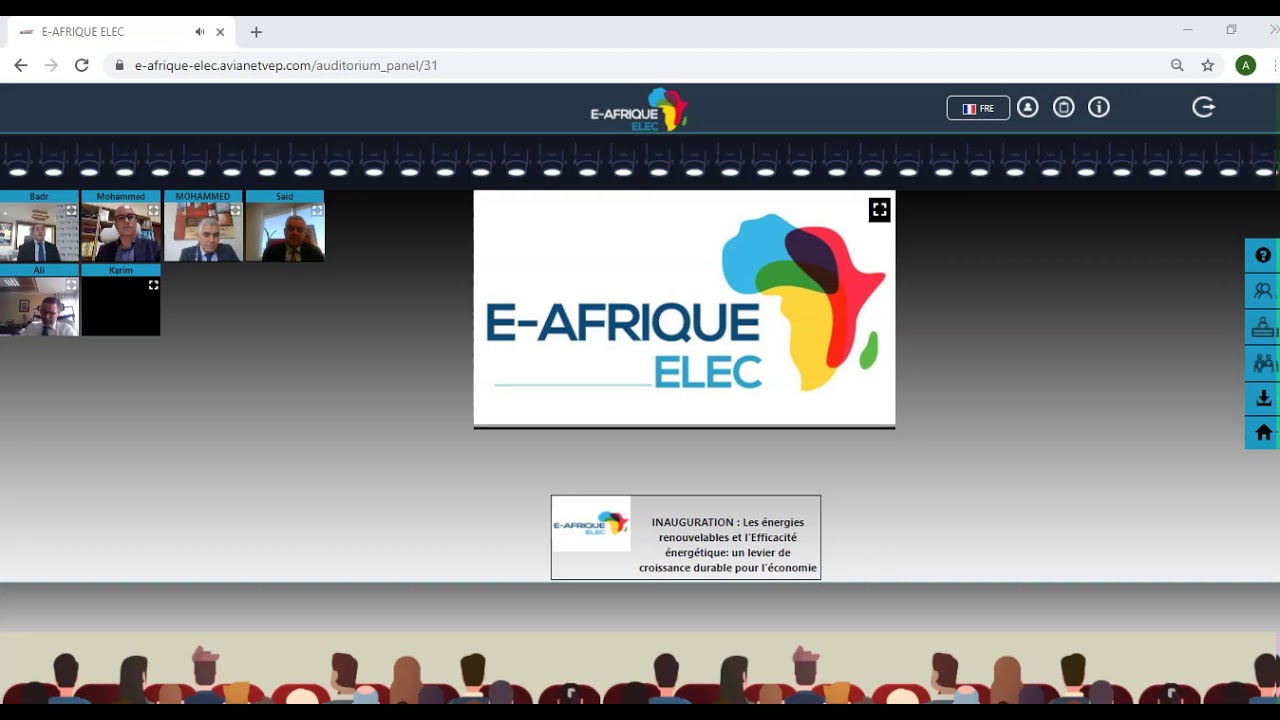Click the download sidebar icon
Viewport: 1280px width, 720px height.
click(1263, 398)
